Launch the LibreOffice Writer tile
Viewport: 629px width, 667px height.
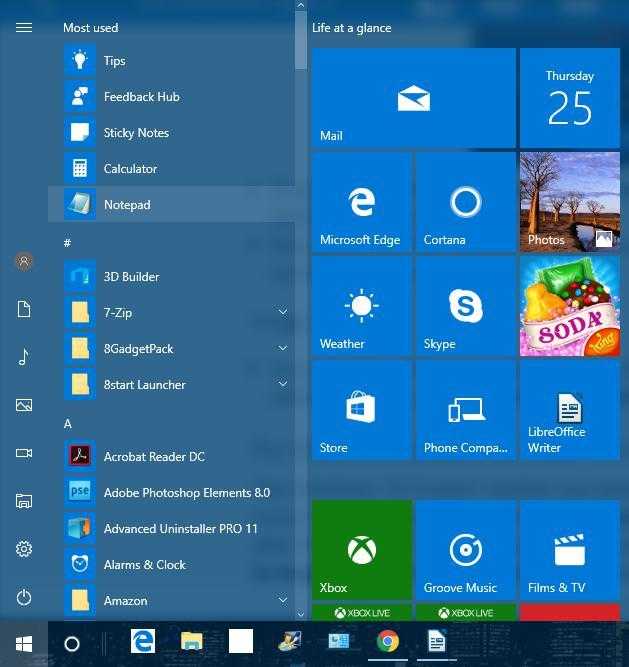click(569, 410)
